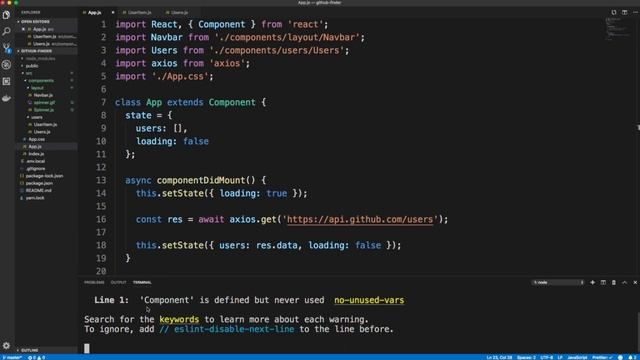Switch to the Users.js editor tab
Image resolution: width=640 pixels, height=360 pixels.
[x=179, y=13]
